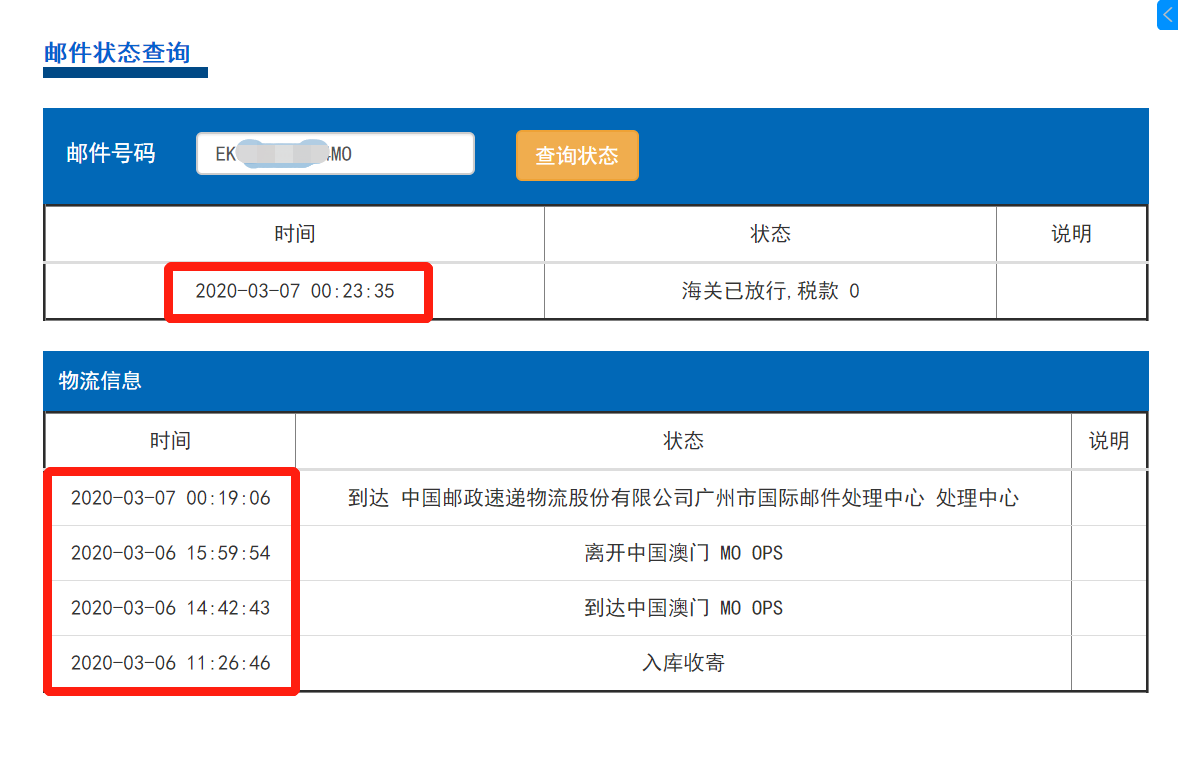The height and width of the screenshot is (765, 1178).
Task: Click the 时间 header in logistics table
Action: 168,440
